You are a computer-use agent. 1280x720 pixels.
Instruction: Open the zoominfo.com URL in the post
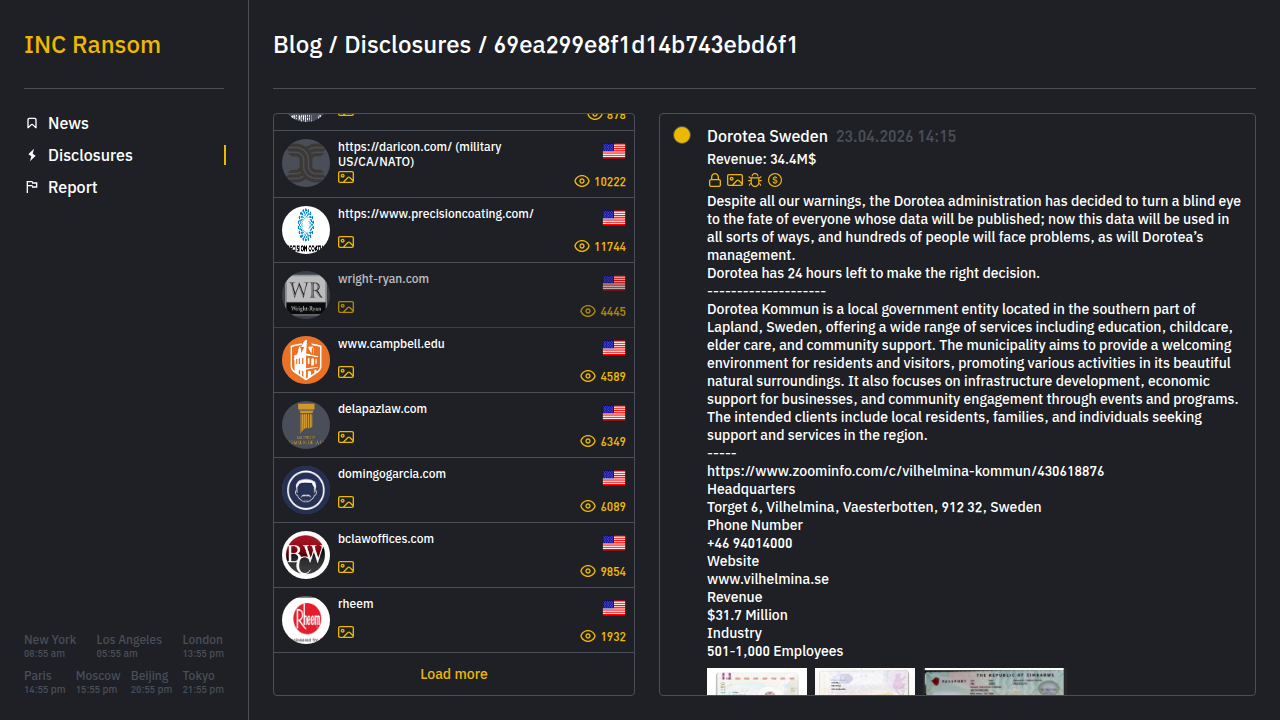pyautogui.click(x=905, y=471)
